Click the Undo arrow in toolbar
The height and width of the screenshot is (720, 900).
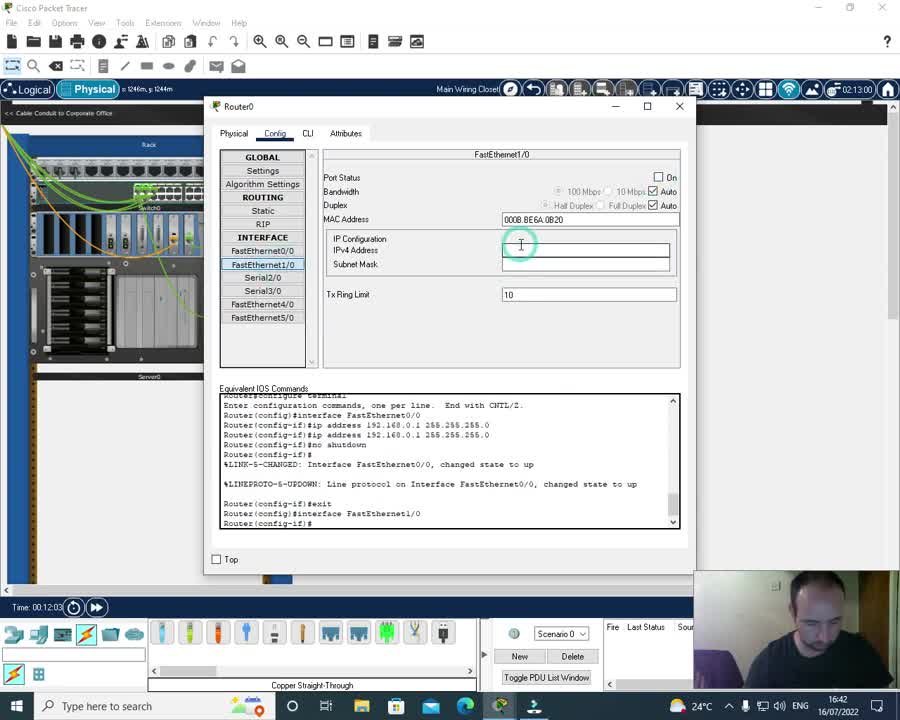click(x=212, y=41)
